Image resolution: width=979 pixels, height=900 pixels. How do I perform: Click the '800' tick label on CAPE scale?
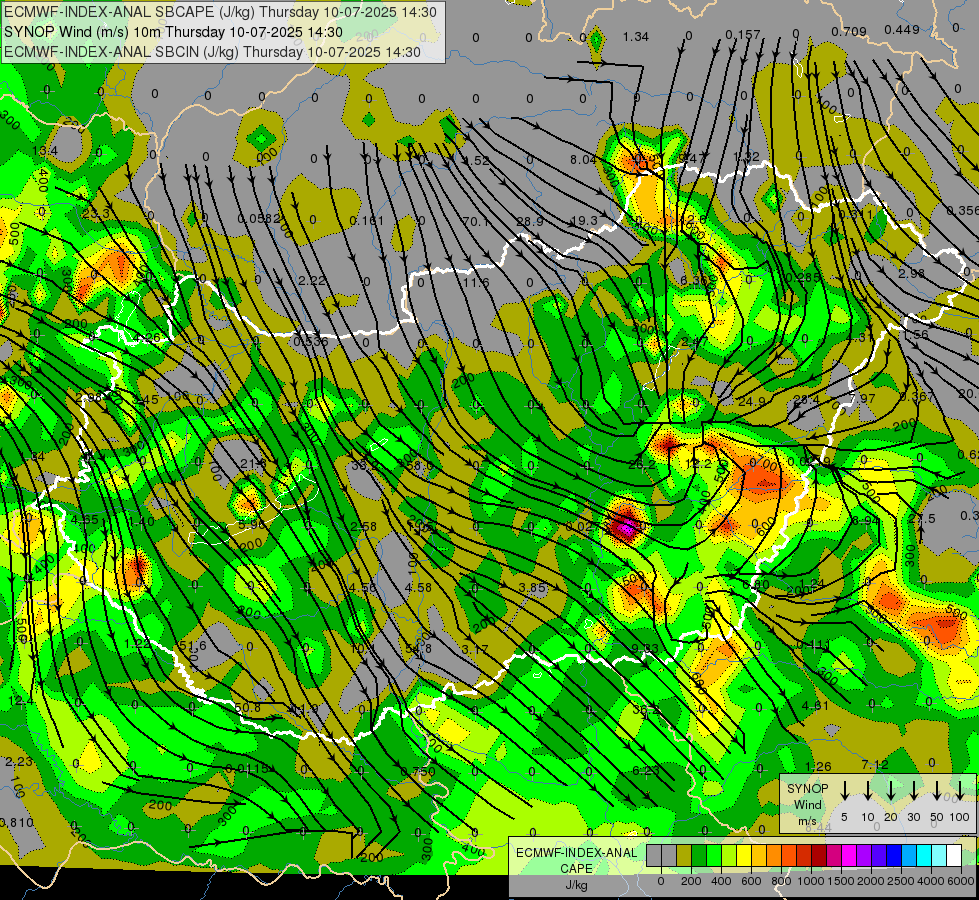[x=781, y=881]
